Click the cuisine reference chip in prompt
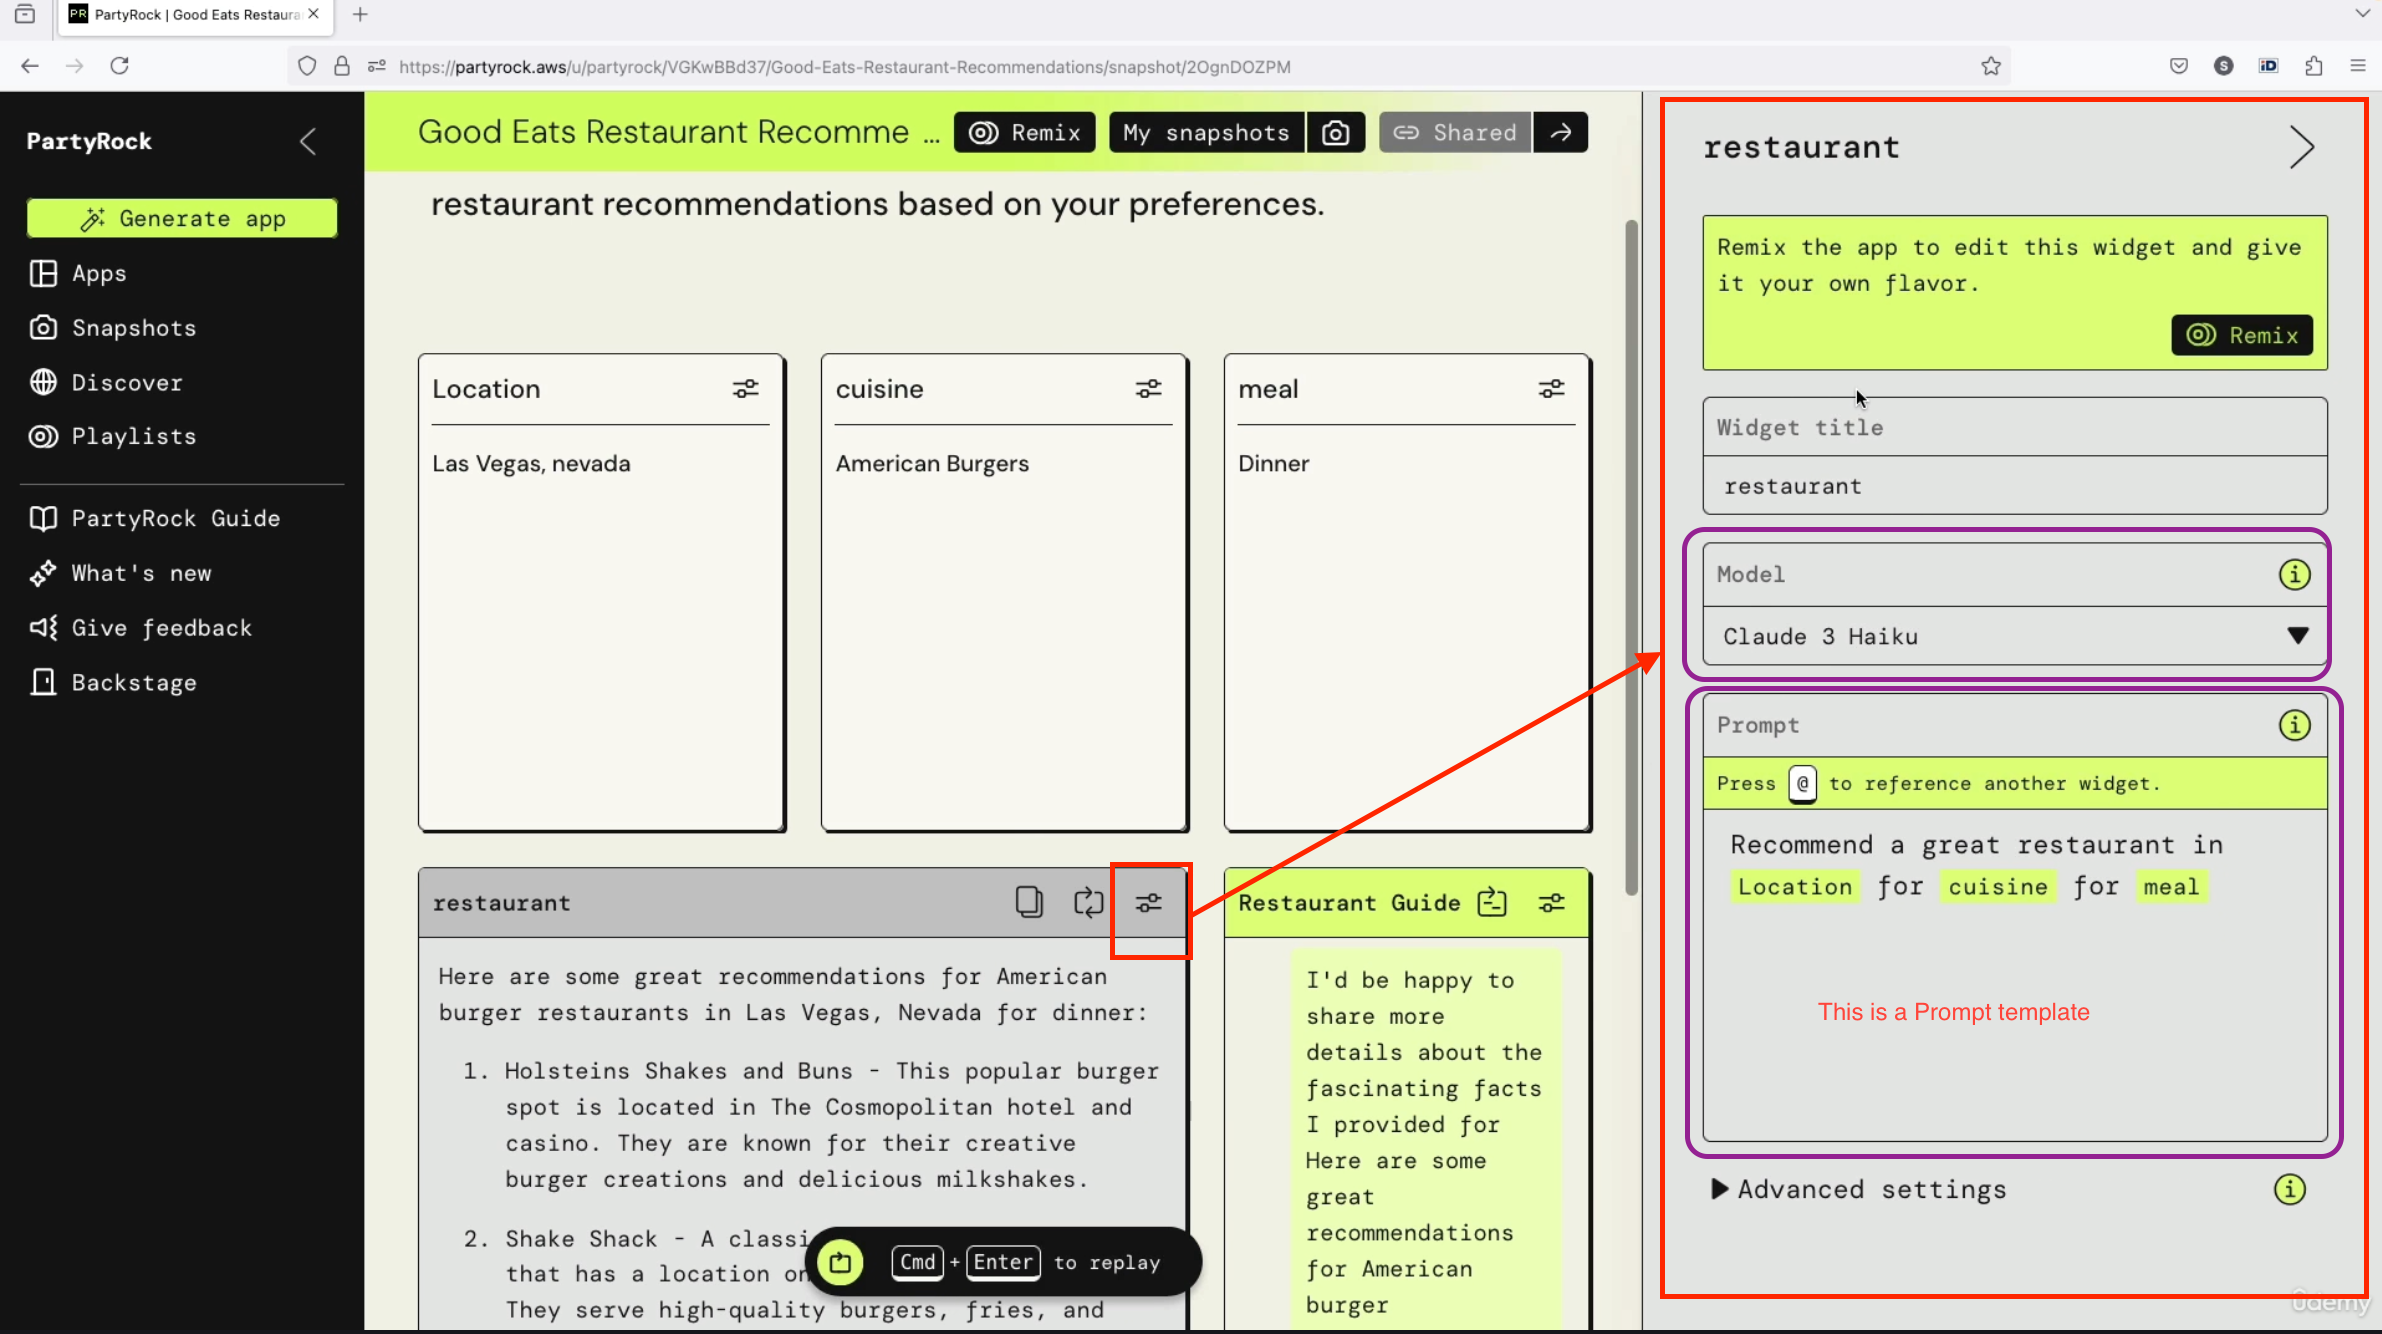This screenshot has height=1334, width=2382. coord(1998,886)
